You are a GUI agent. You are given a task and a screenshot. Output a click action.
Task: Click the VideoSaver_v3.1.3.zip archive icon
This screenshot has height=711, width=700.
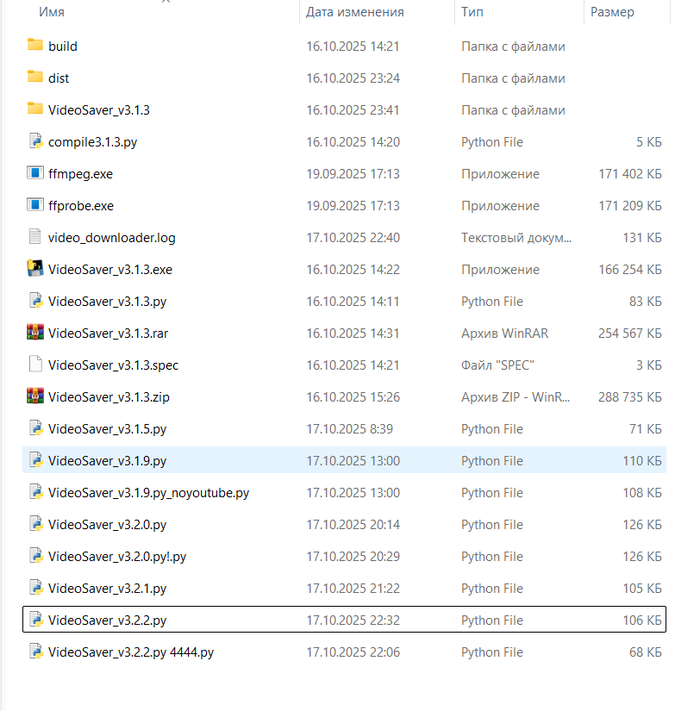coord(35,397)
